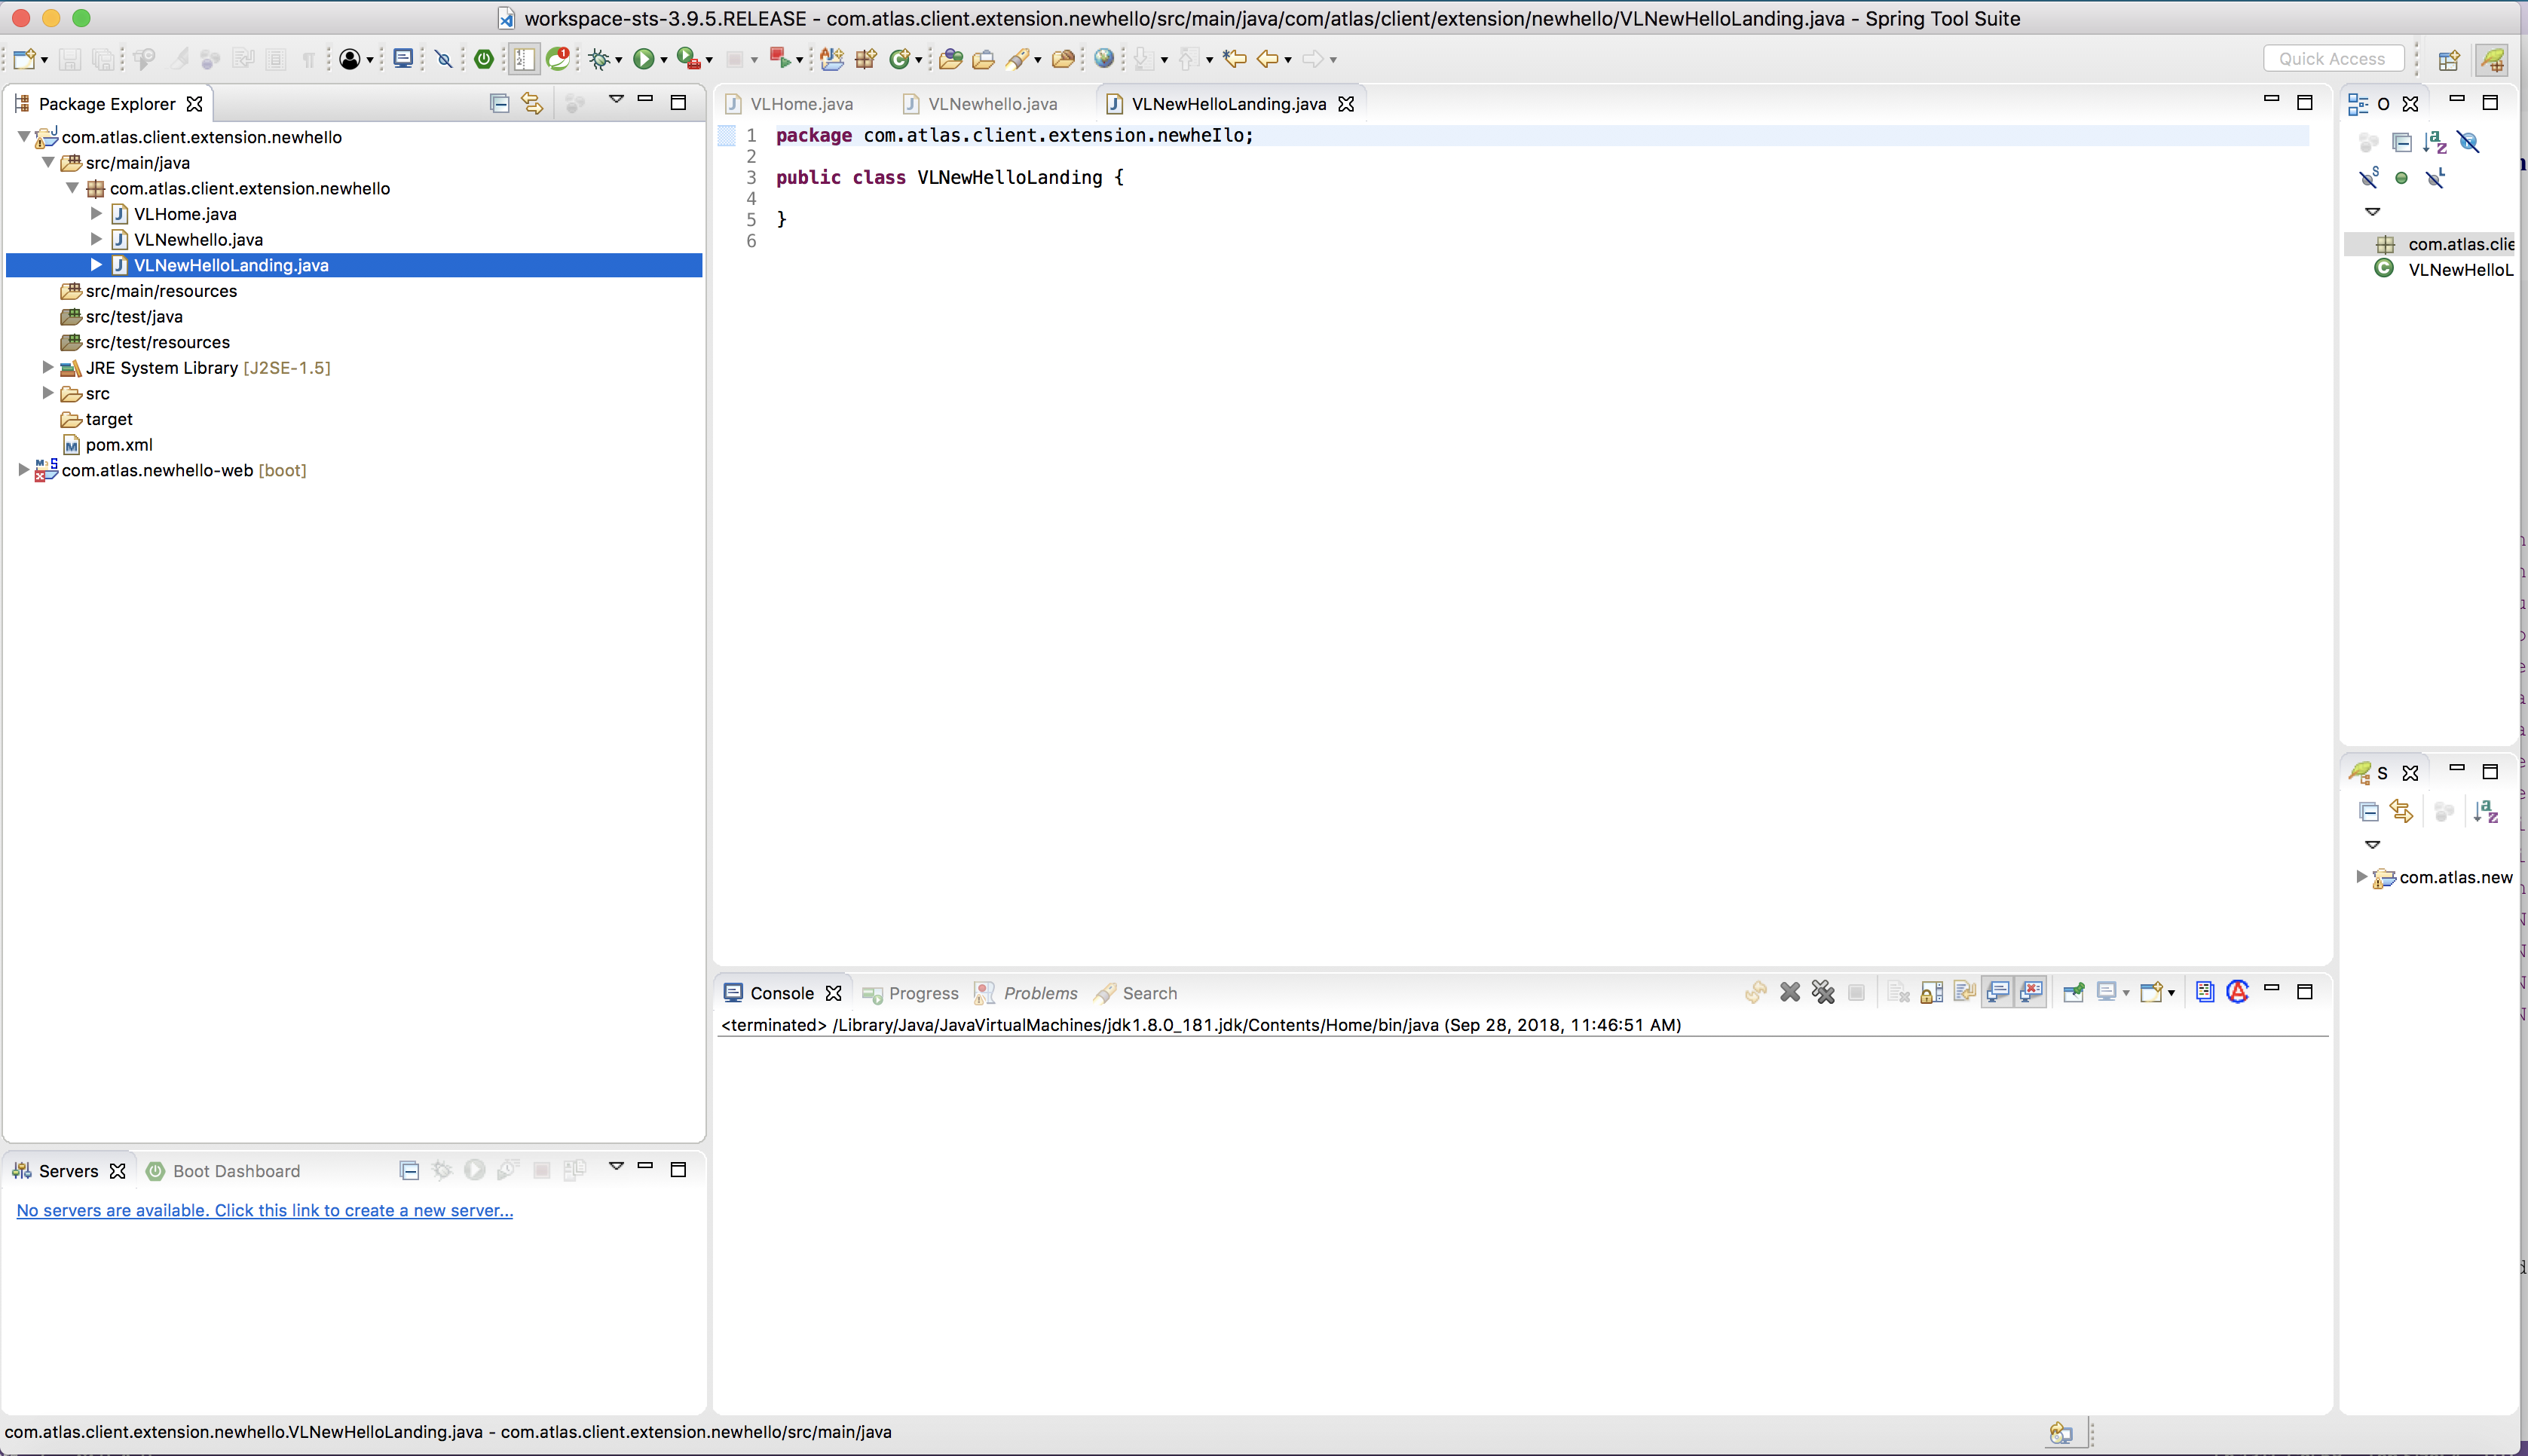Click the Relaunch and debug red square icon
Screen dimensions: 2528x1456
coord(780,59)
